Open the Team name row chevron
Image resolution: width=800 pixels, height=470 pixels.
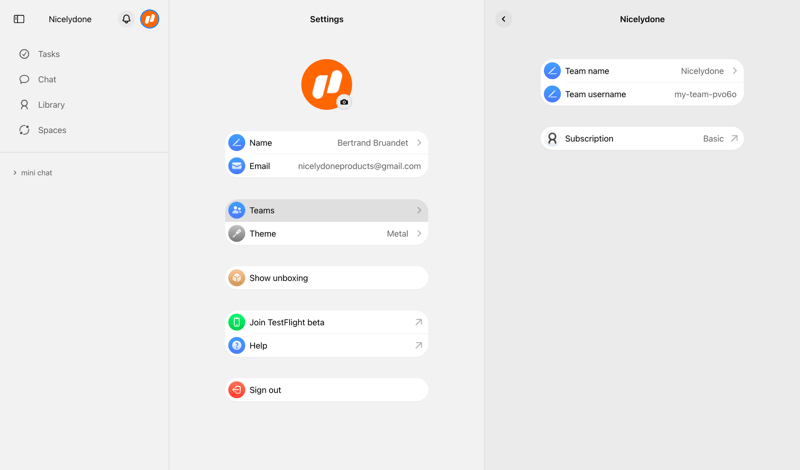click(735, 71)
